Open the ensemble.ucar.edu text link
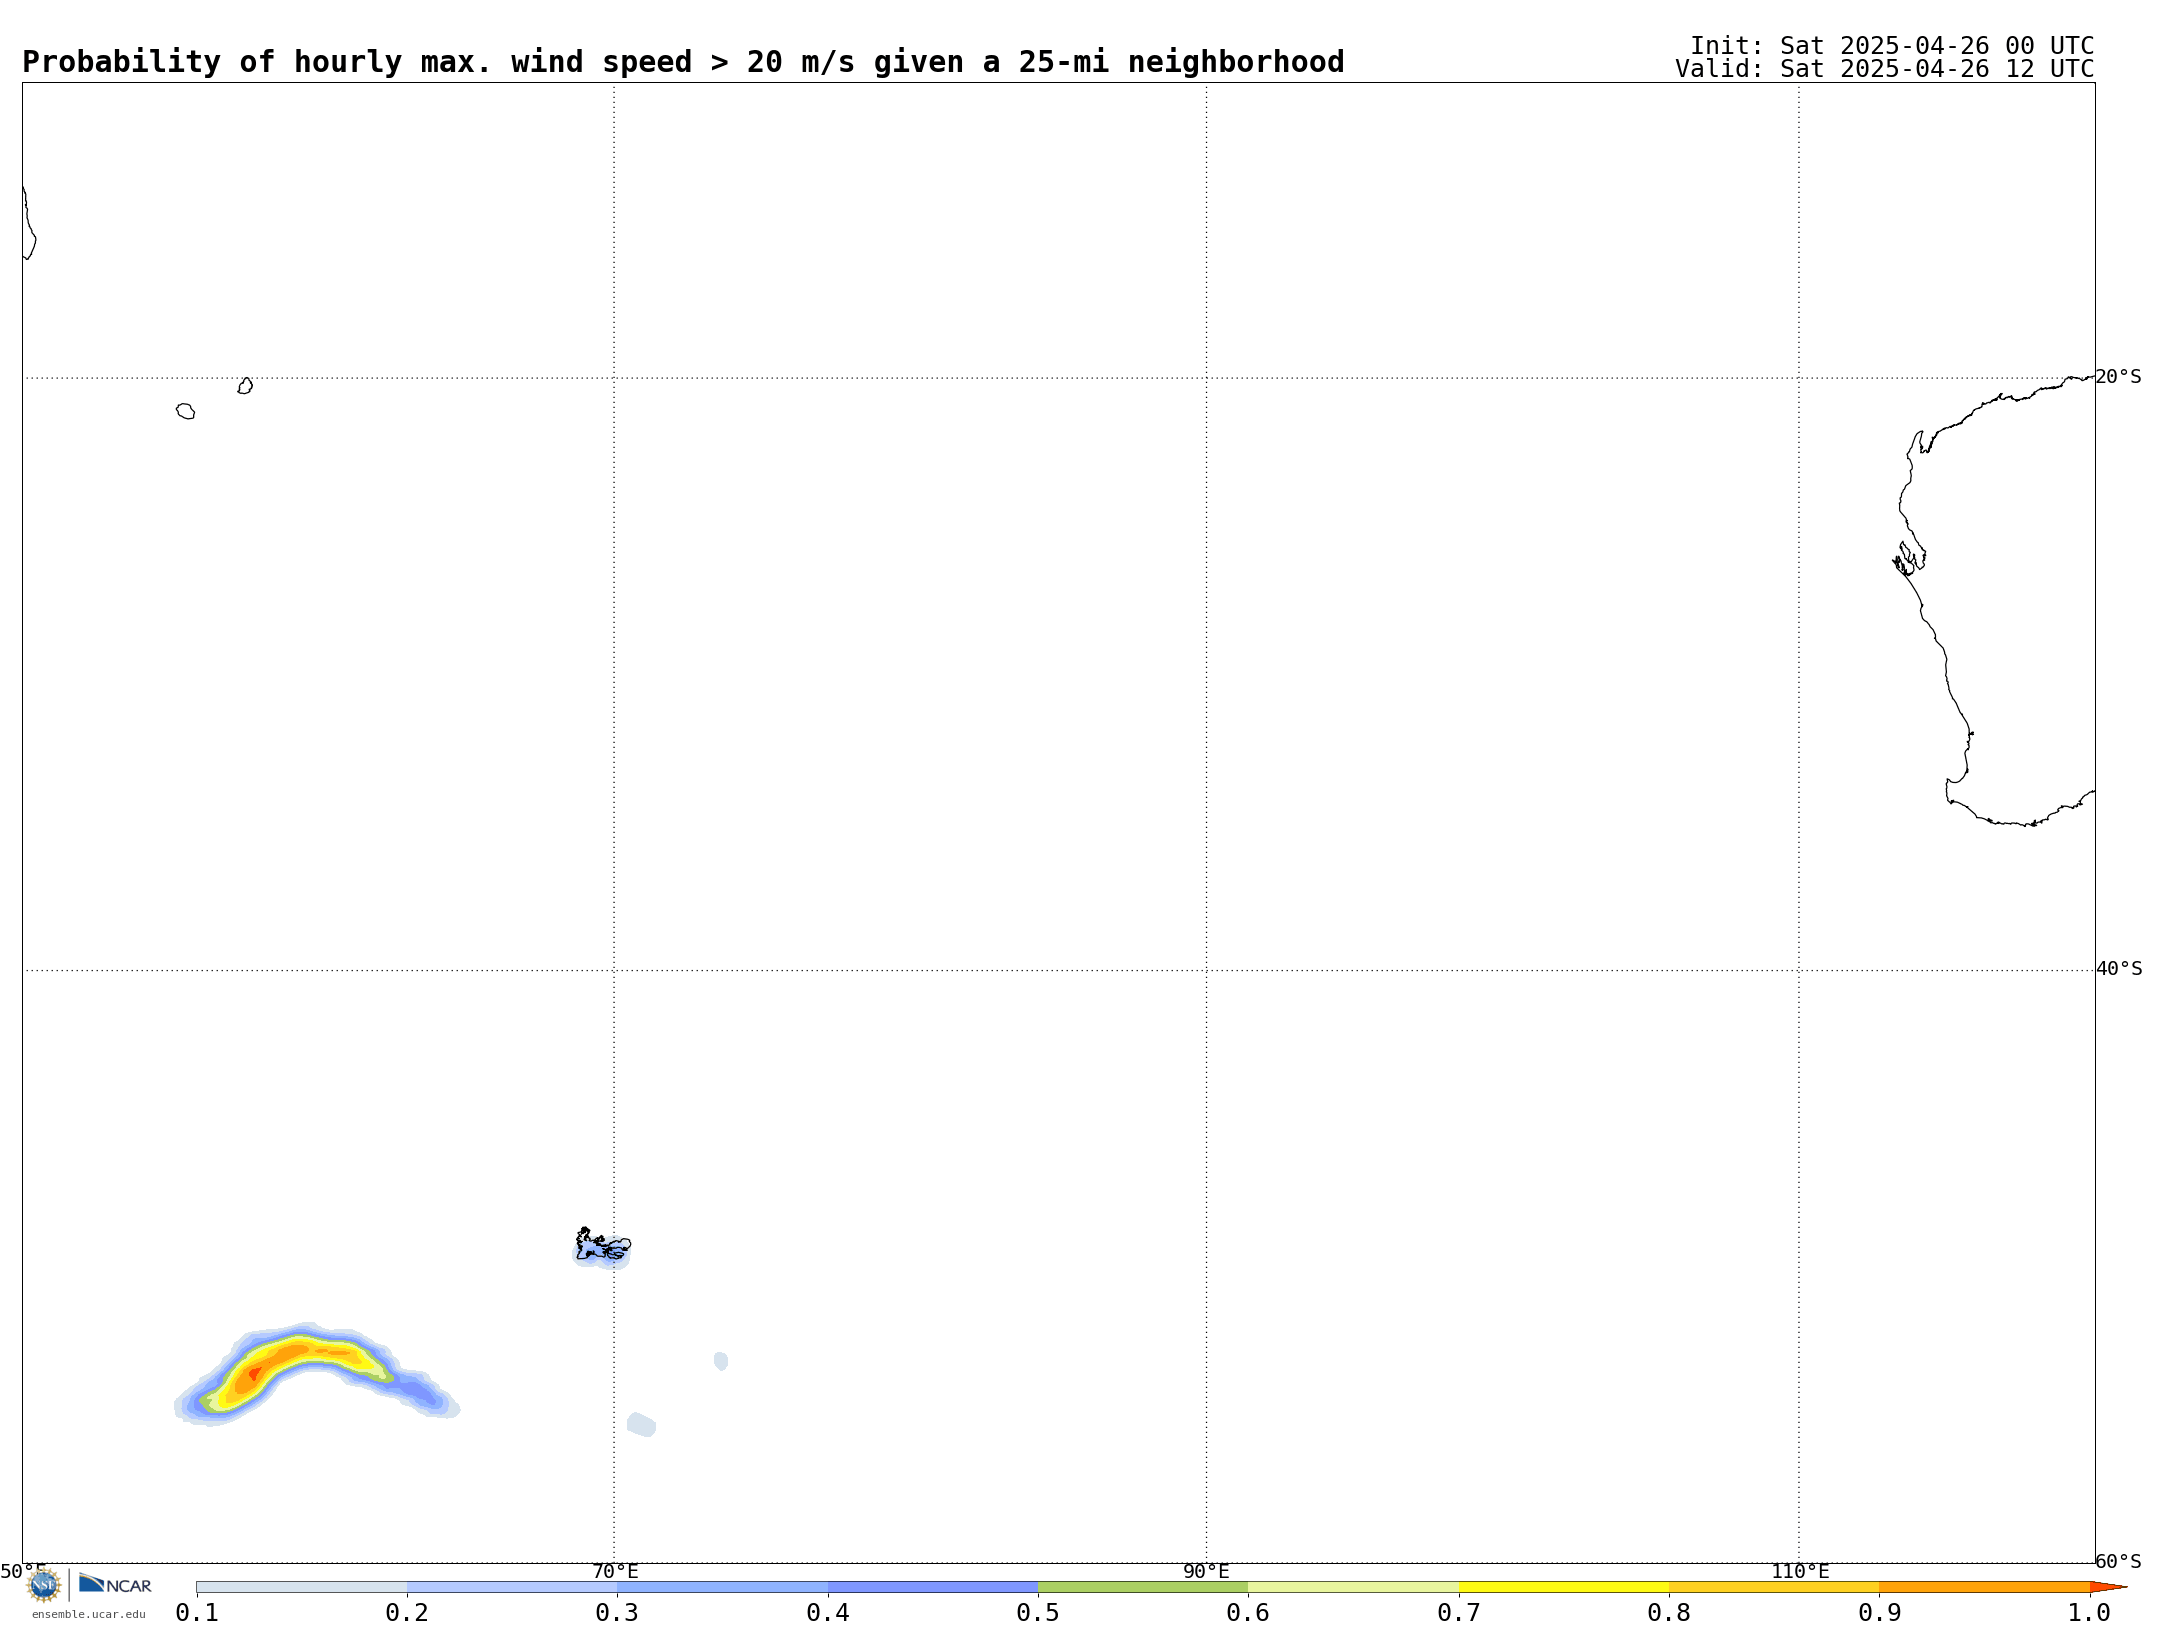This screenshot has height=1626, width=2160. pos(89,1614)
